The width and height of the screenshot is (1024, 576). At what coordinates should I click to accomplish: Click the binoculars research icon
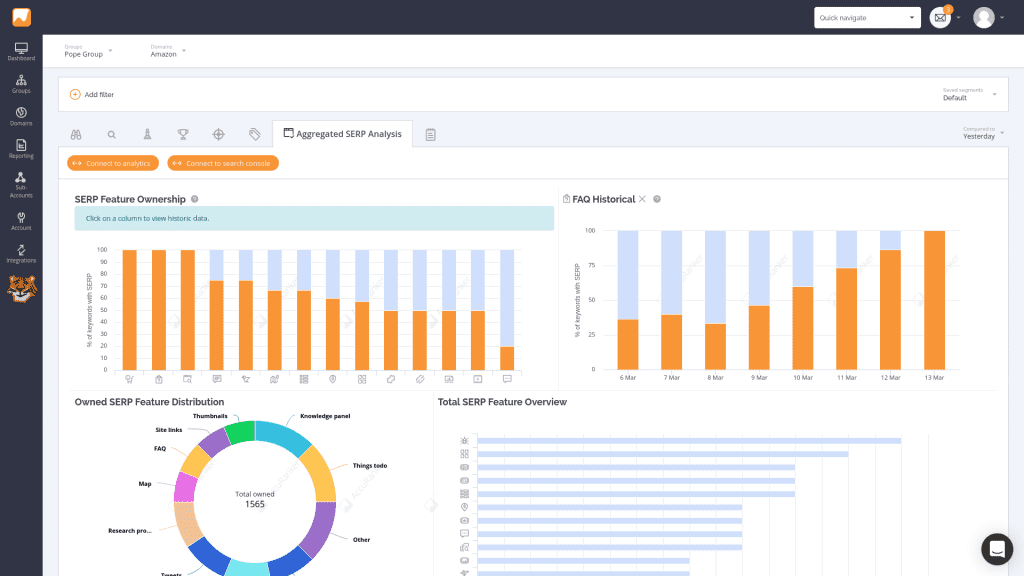click(x=76, y=133)
